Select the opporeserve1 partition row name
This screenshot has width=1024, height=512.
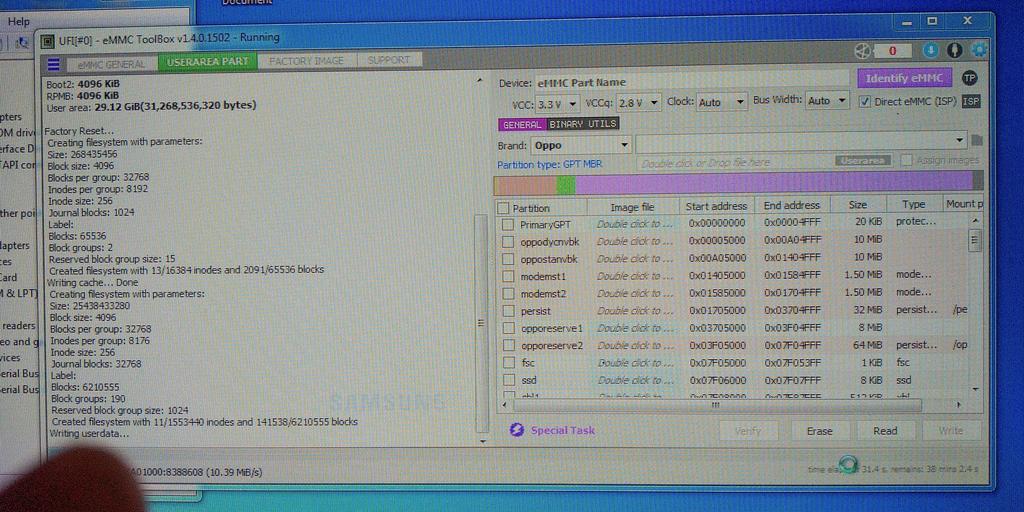552,328
